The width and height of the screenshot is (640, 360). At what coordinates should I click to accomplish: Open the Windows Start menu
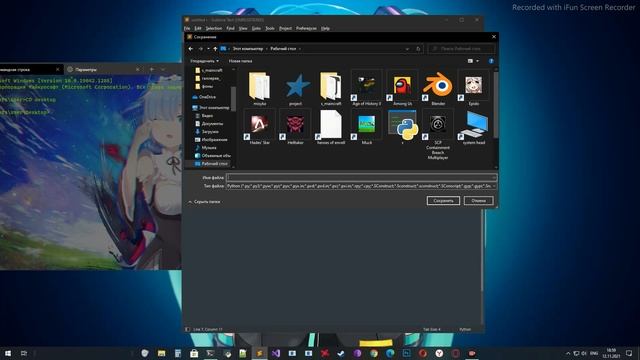pos(8,353)
